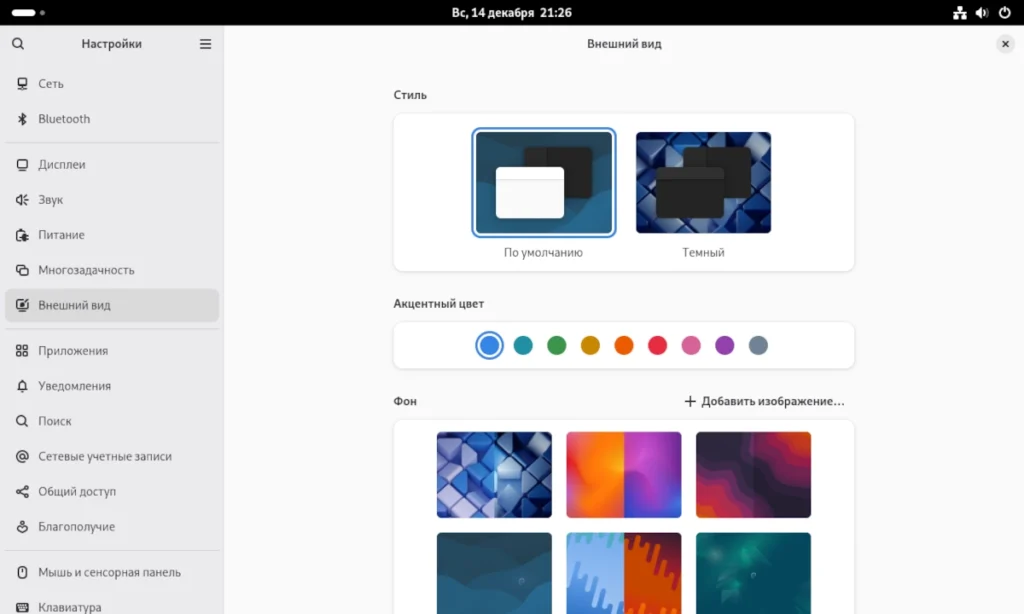The height and width of the screenshot is (614, 1024).
Task: Click the Поиск magnifier icon in sidebar list
Action: pos(22,421)
